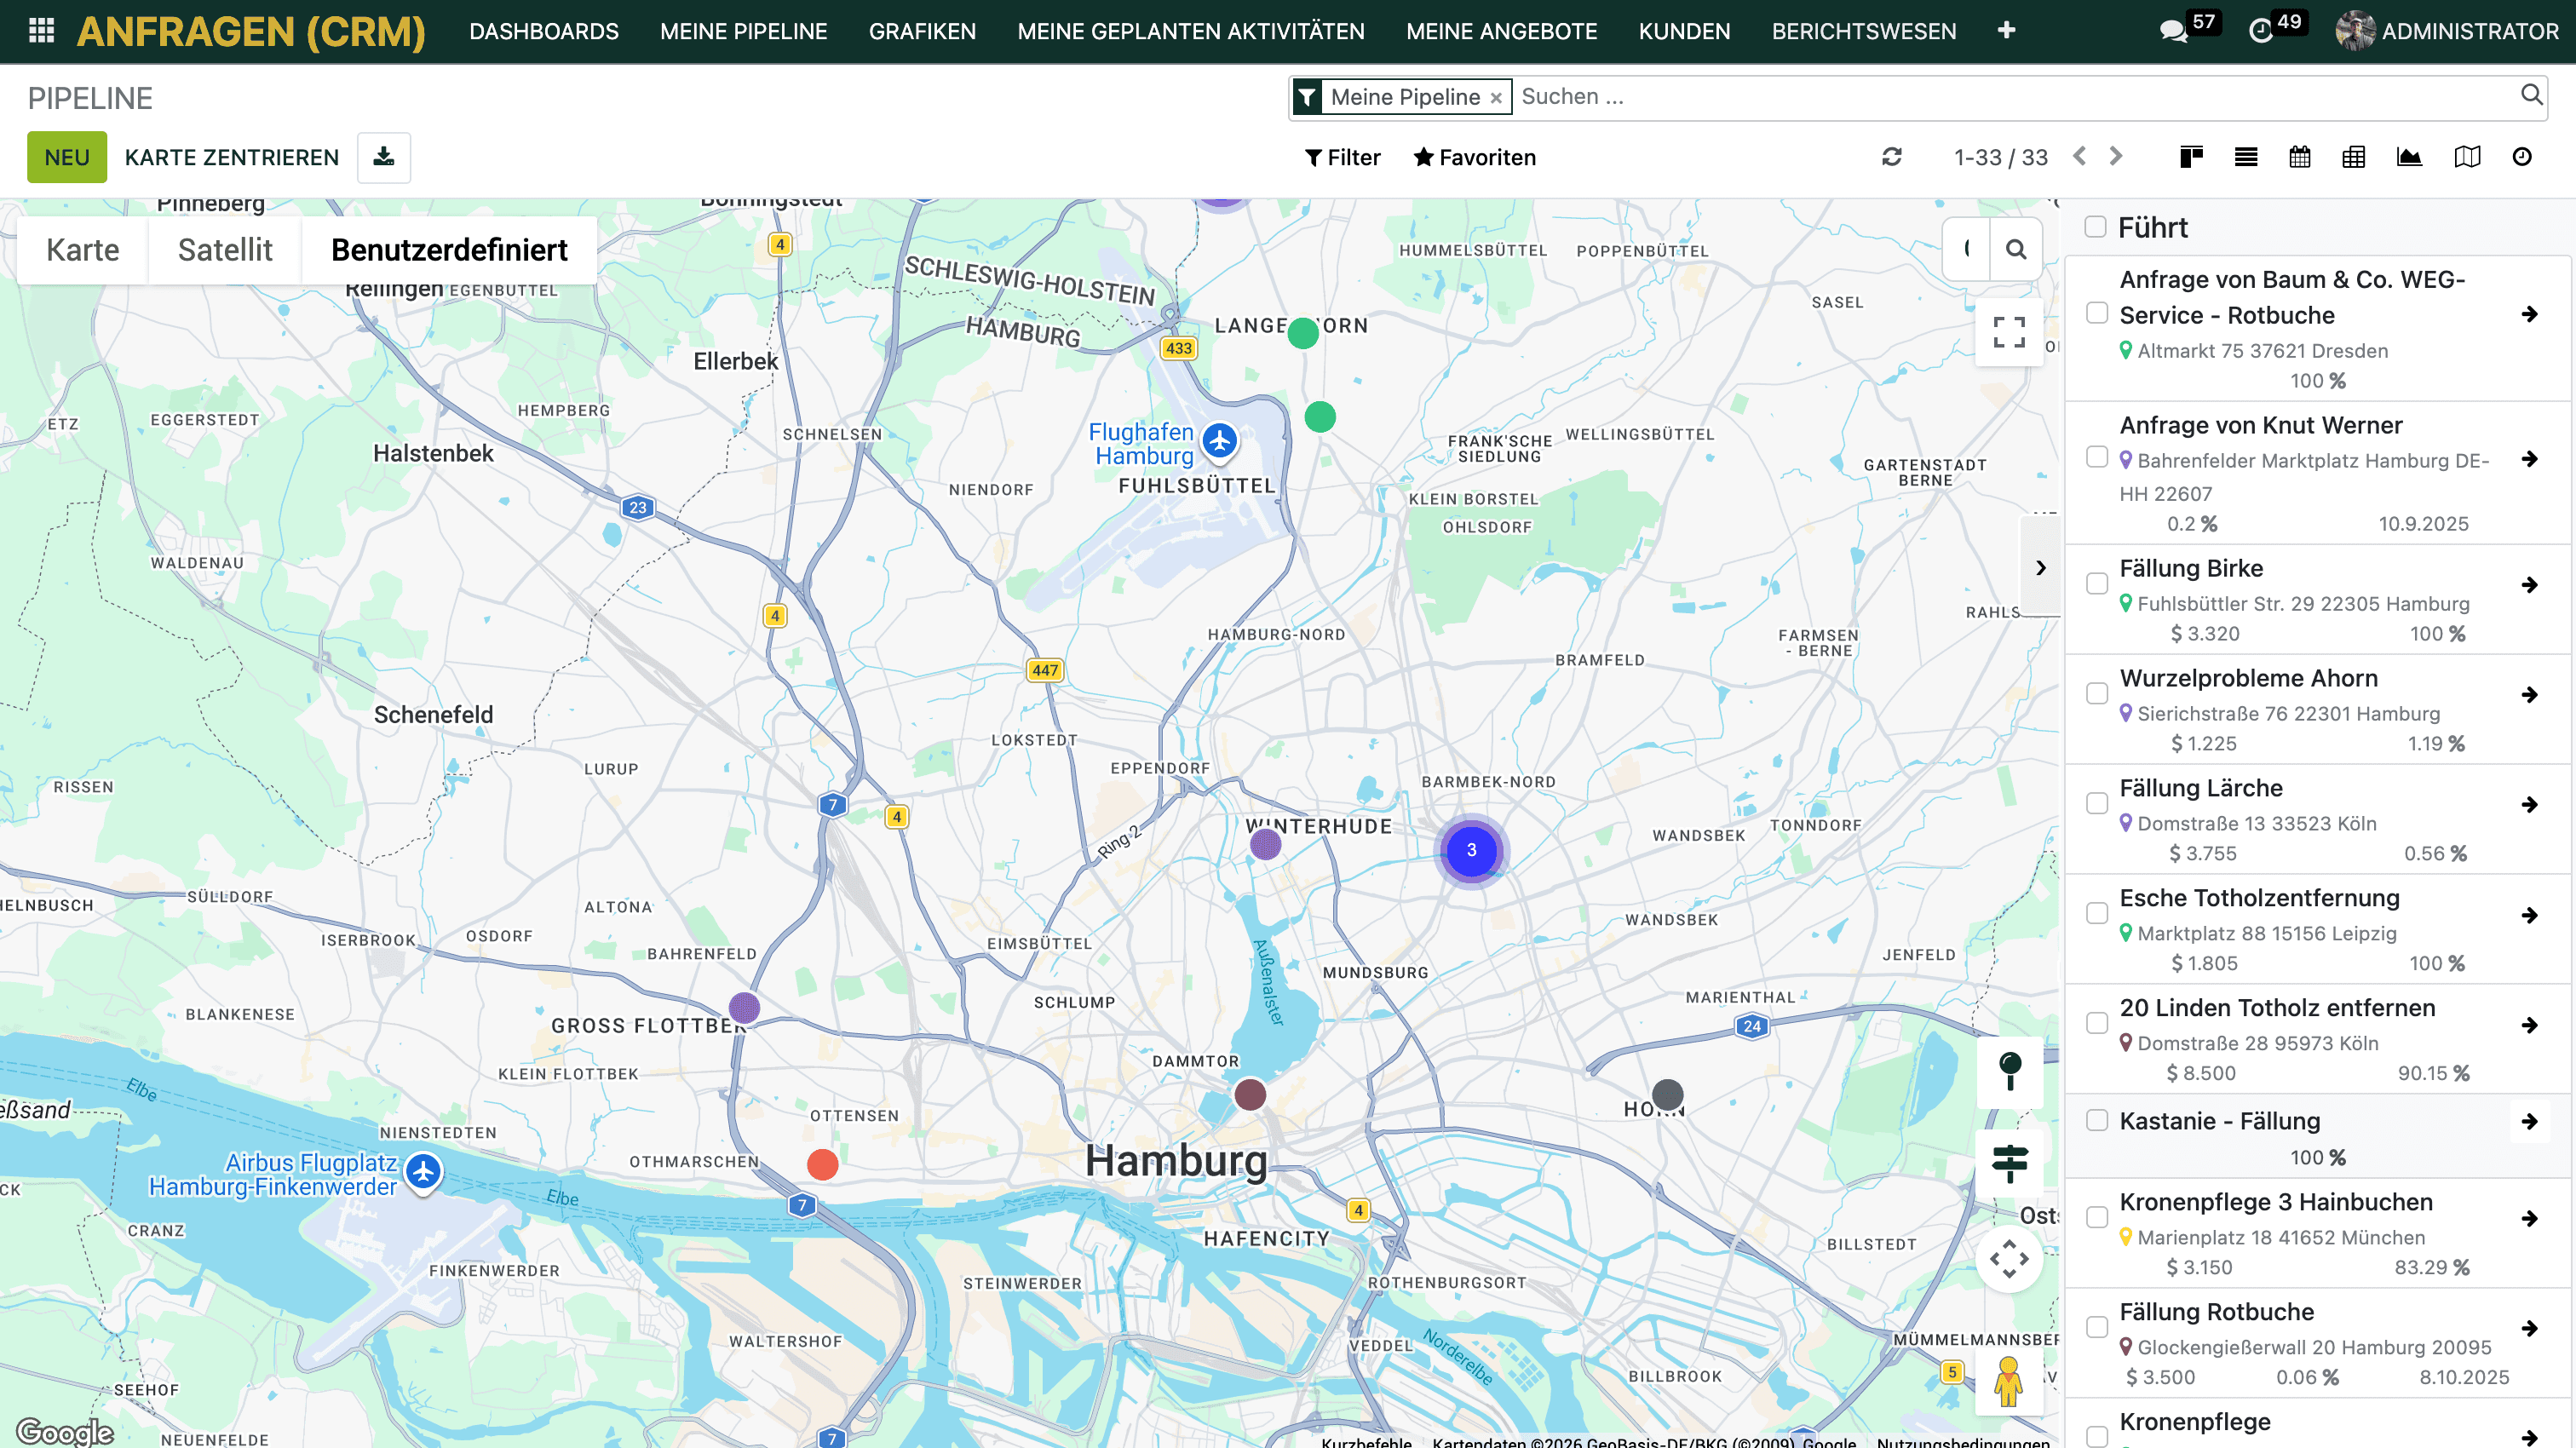2576x1448 pixels.
Task: Select the checkbox for Kastanie - Fällung
Action: tap(2097, 1120)
